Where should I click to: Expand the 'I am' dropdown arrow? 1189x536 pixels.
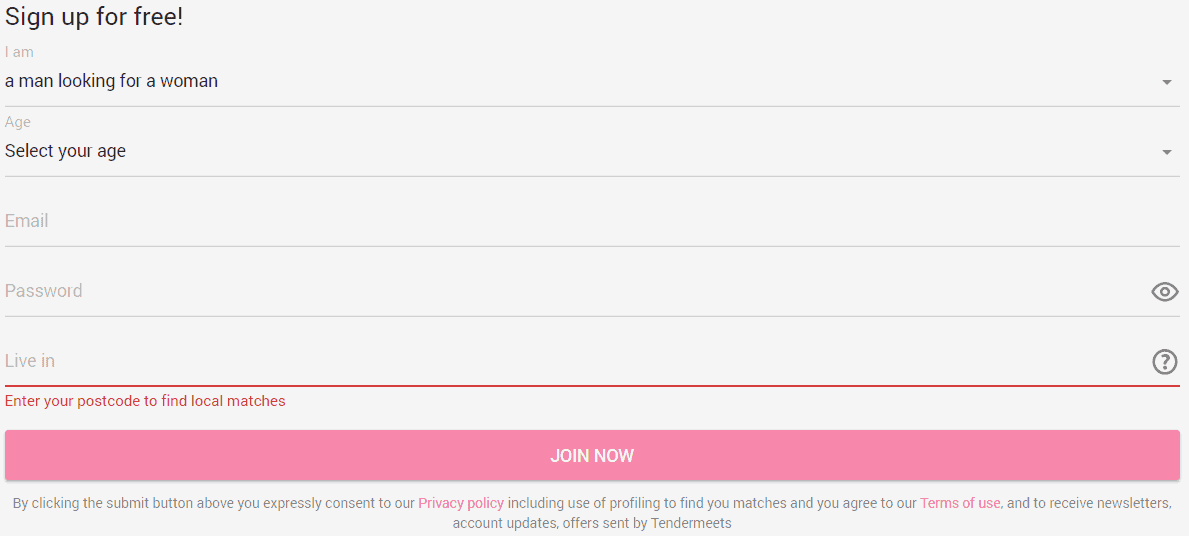[x=1167, y=82]
